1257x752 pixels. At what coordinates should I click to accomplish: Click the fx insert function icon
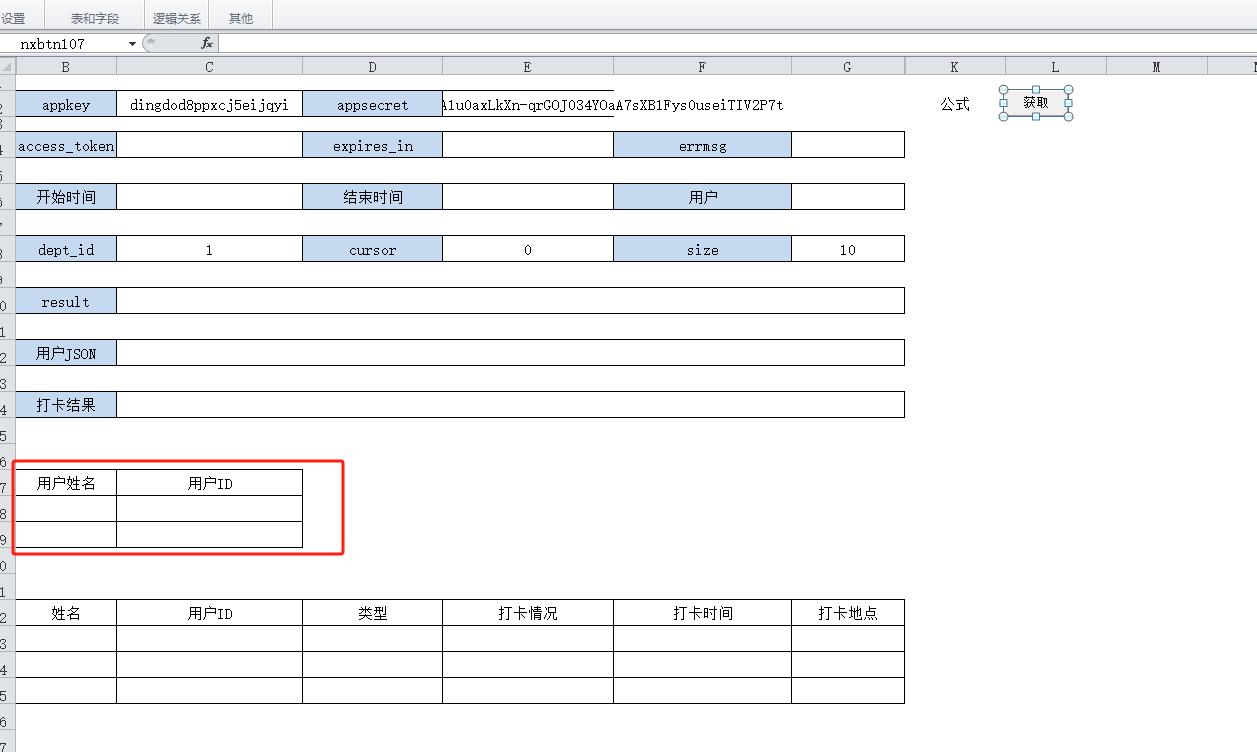(207, 43)
